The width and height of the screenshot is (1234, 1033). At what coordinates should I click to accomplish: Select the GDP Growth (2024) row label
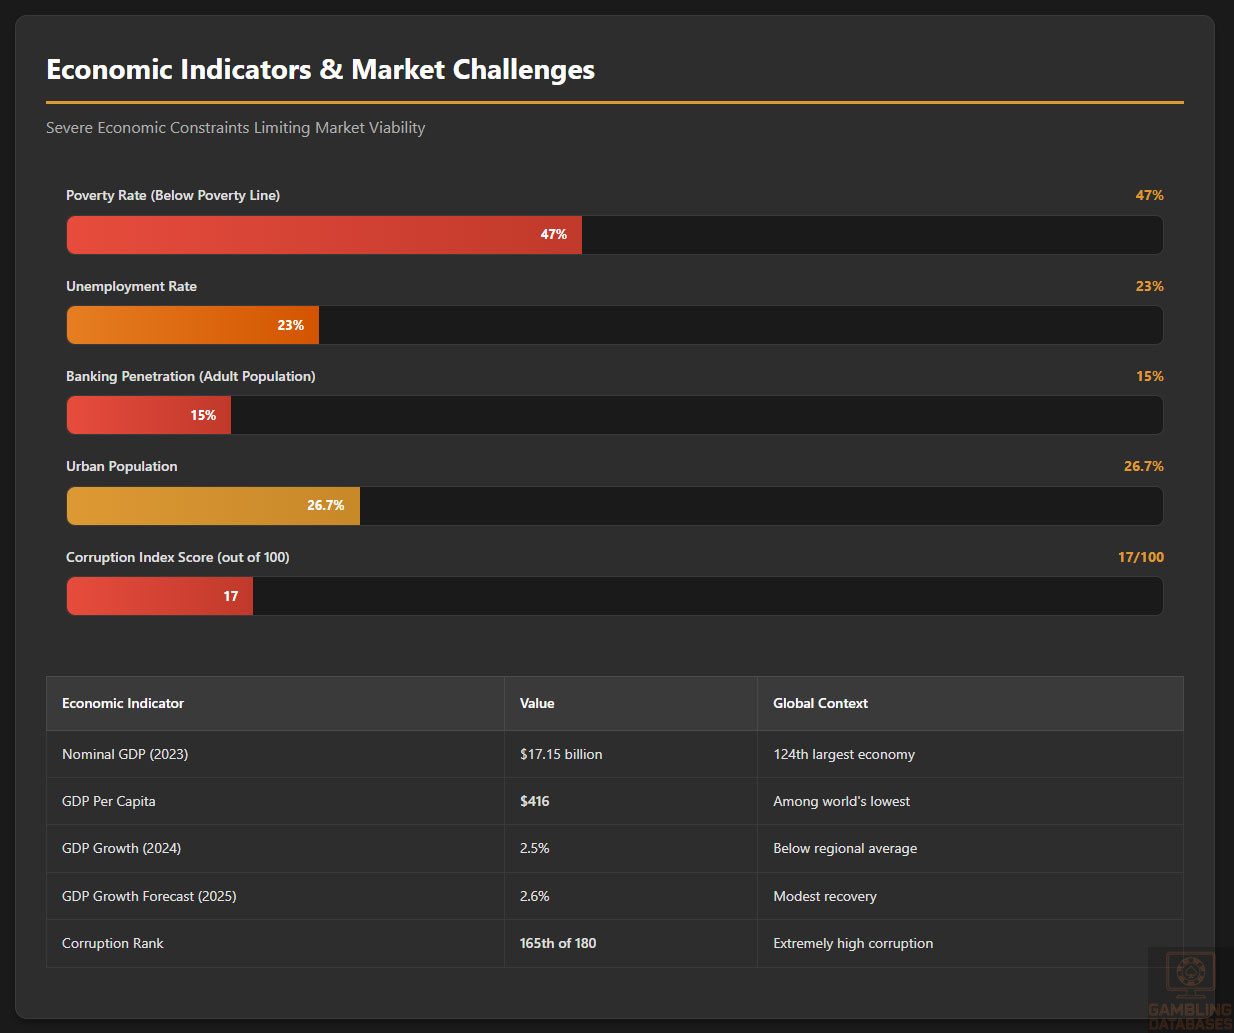121,849
